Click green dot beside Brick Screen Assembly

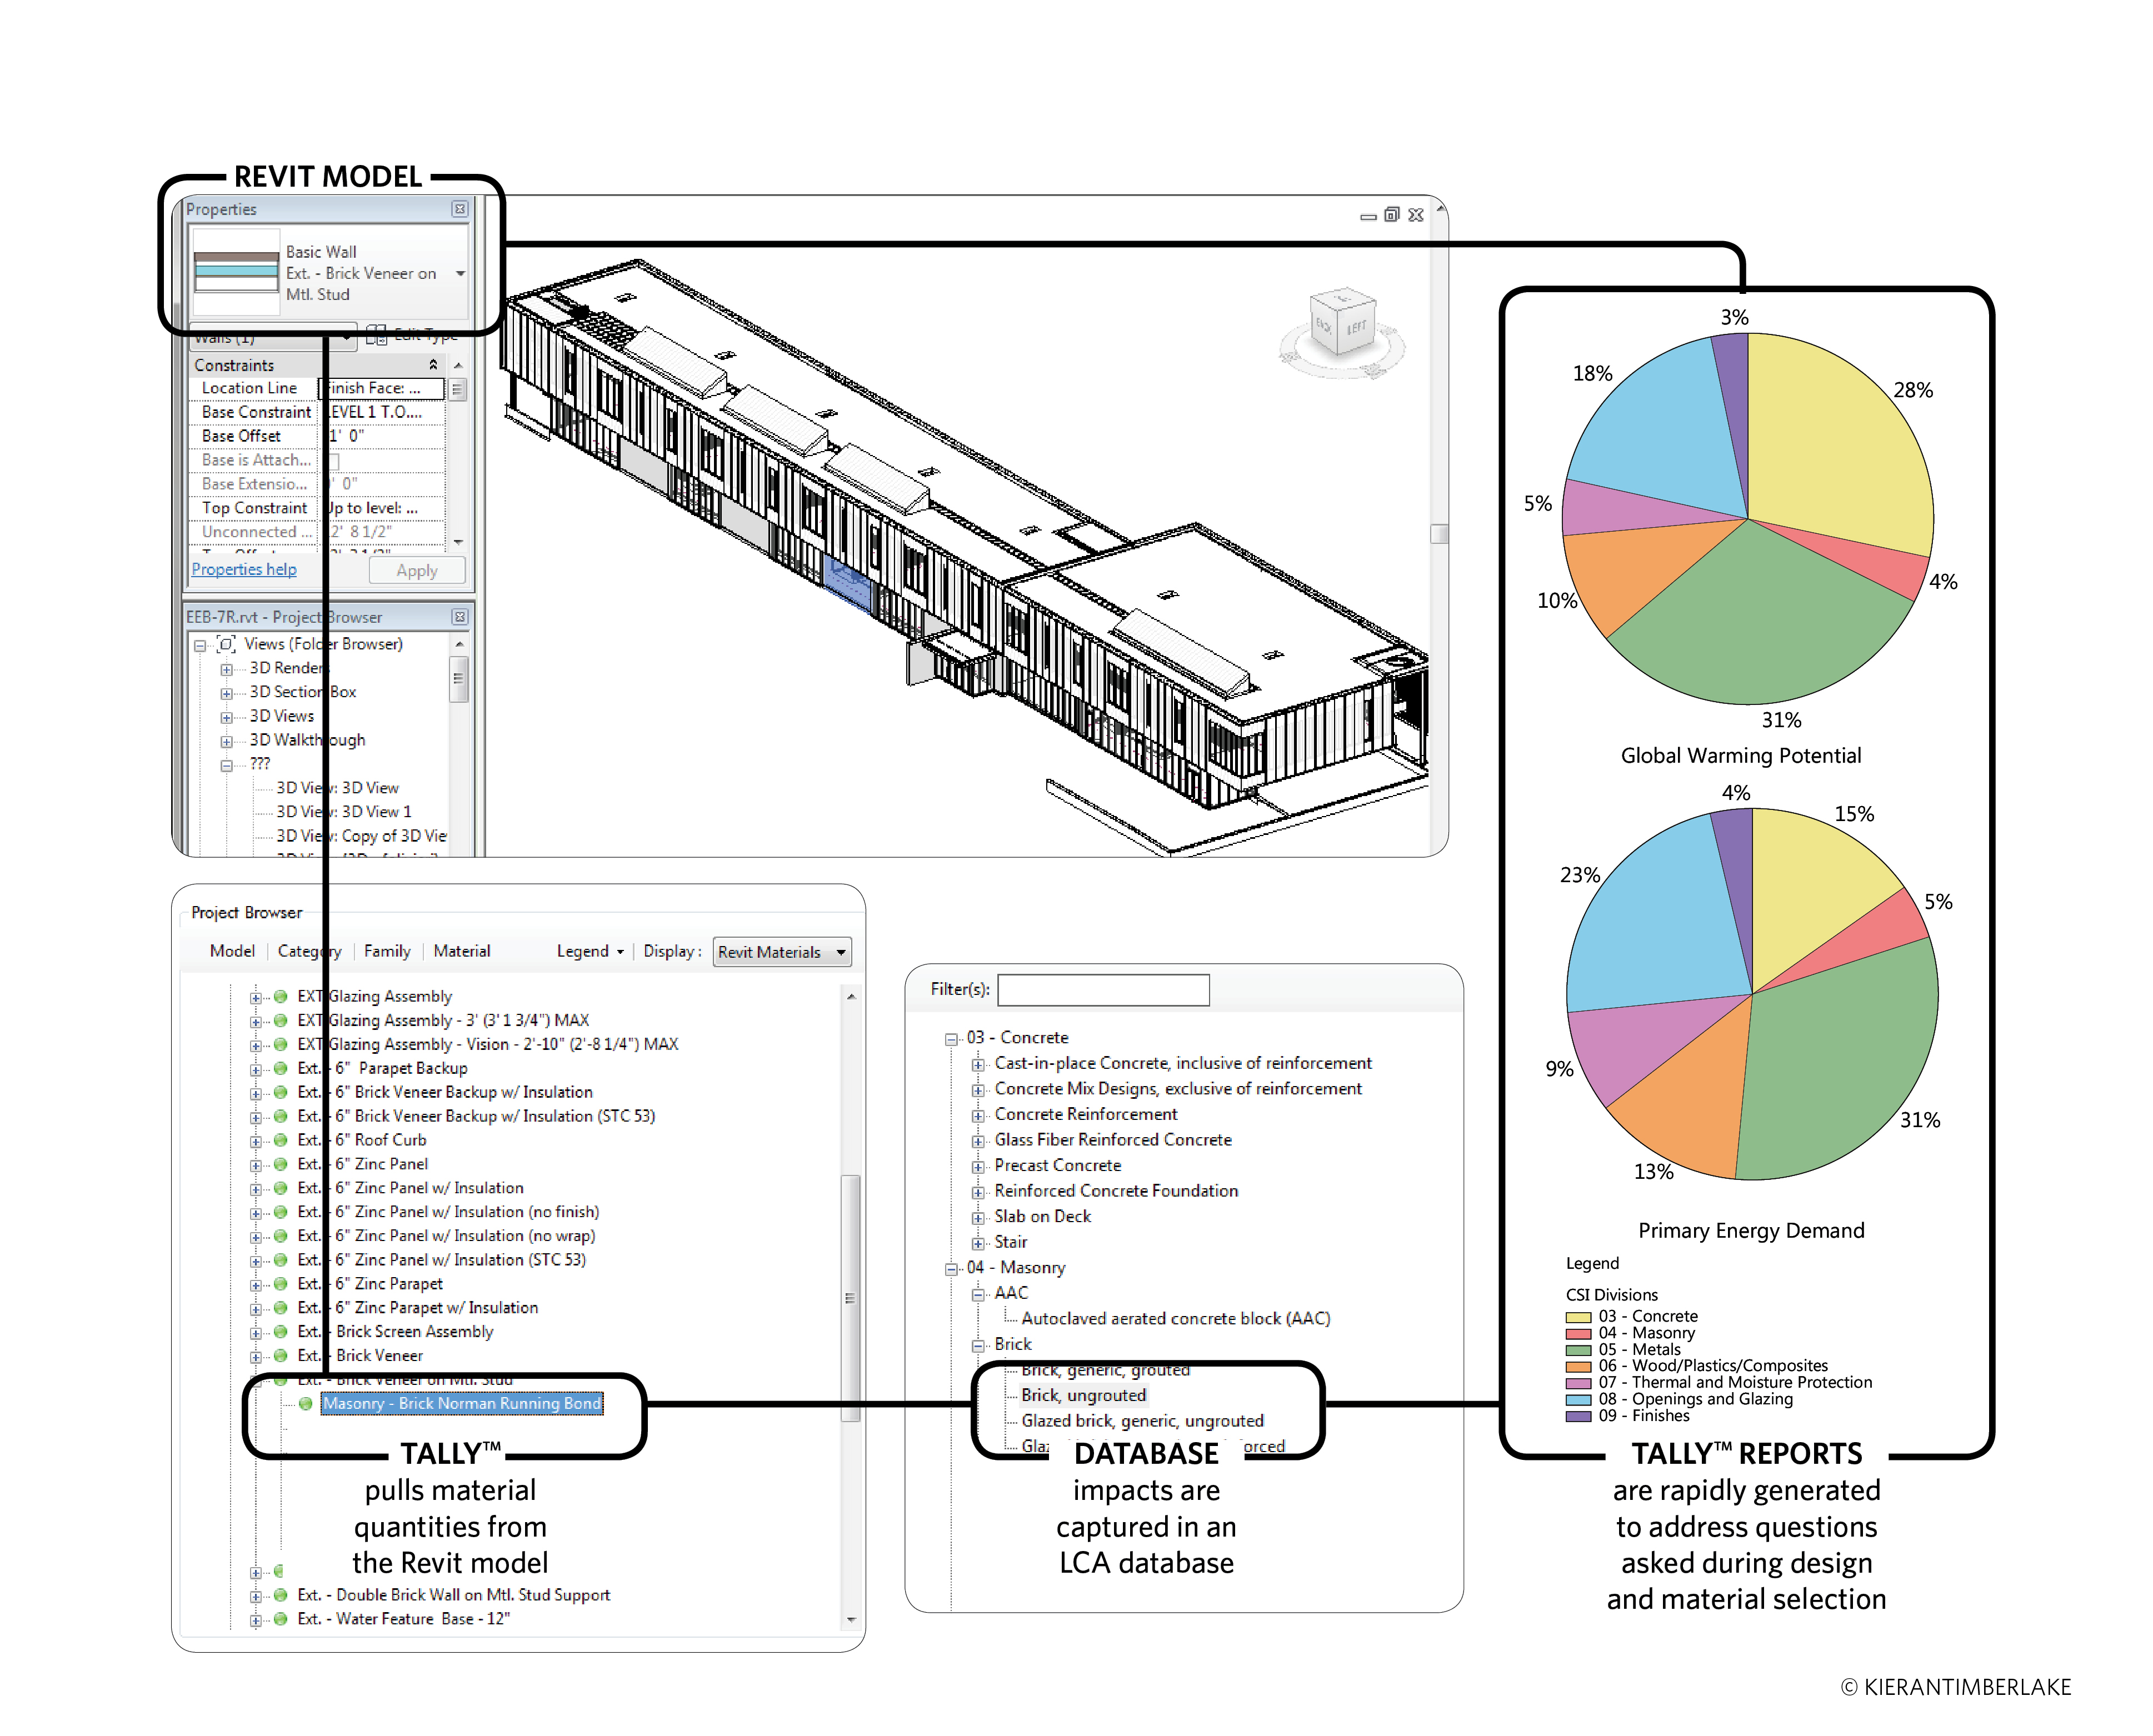point(281,1332)
